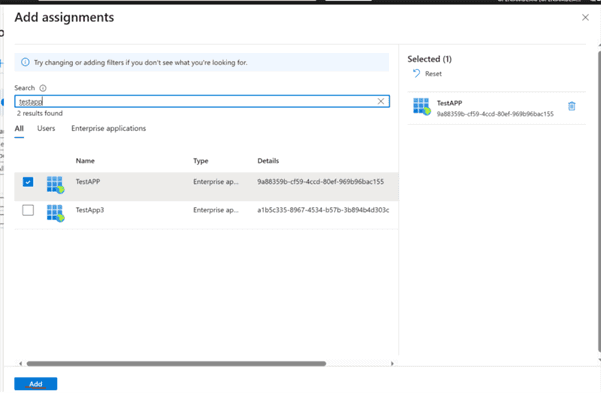The height and width of the screenshot is (393, 601).
Task: Click Enterprise ap... type of TestApp3 row
Action: click(x=216, y=210)
